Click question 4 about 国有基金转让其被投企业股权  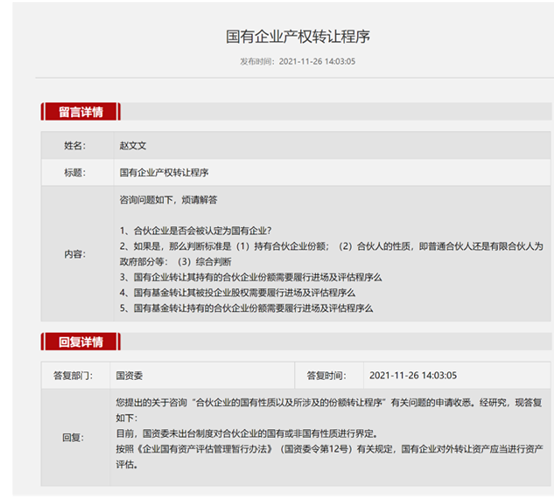coord(237,292)
